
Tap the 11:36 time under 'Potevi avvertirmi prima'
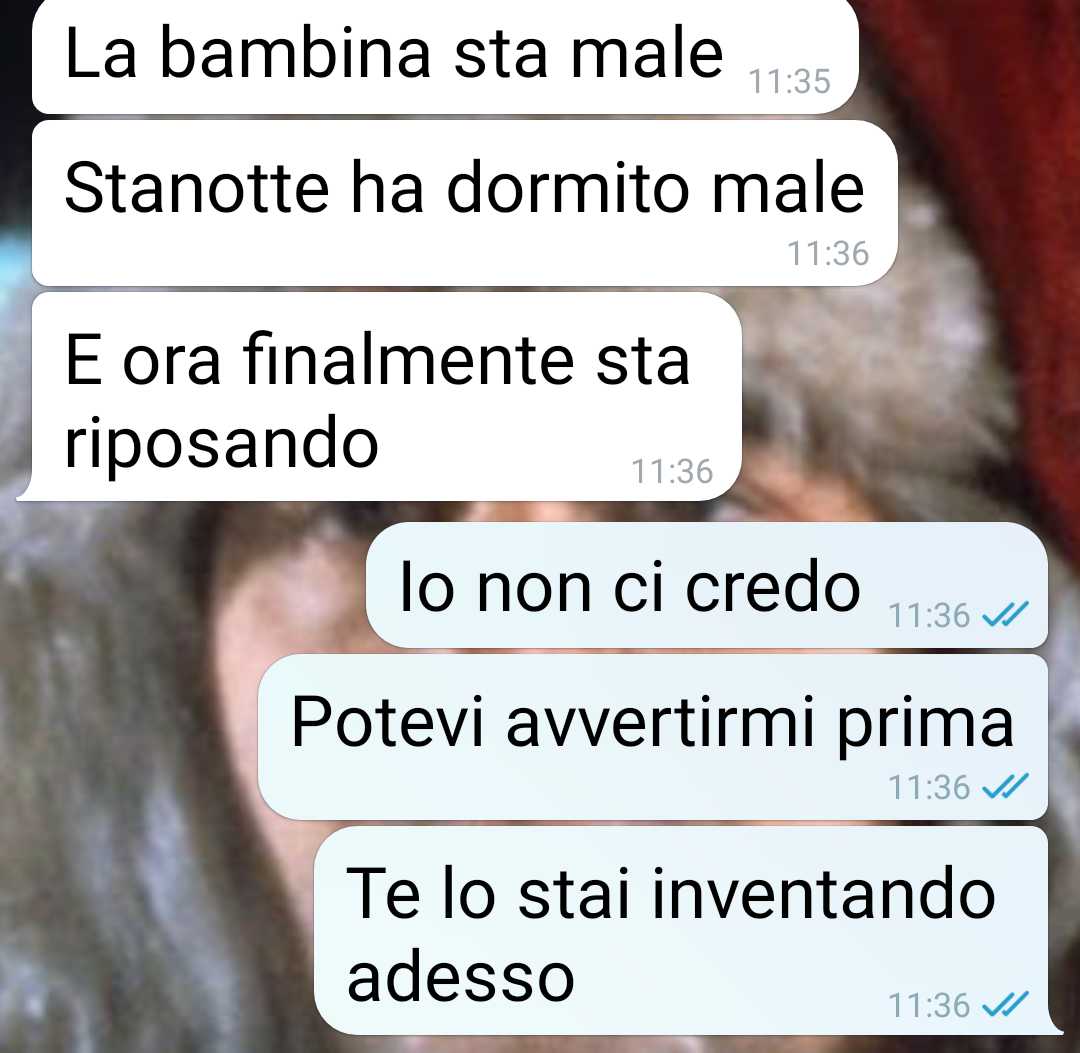point(929,786)
